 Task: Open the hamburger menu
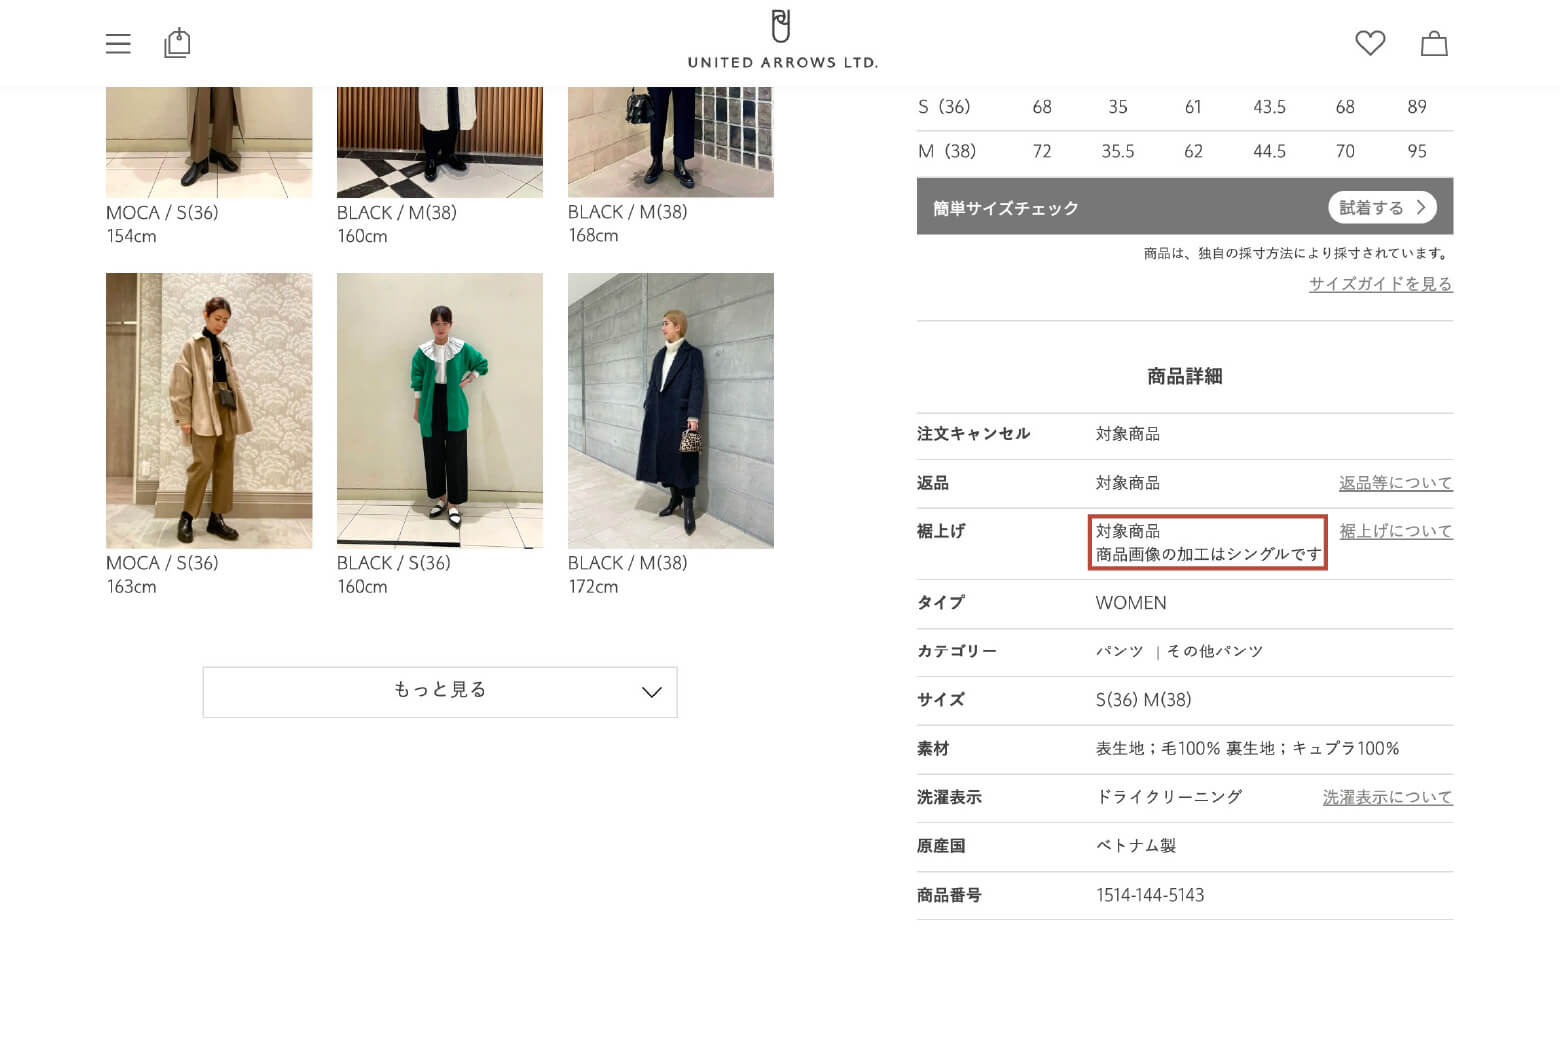tap(118, 43)
